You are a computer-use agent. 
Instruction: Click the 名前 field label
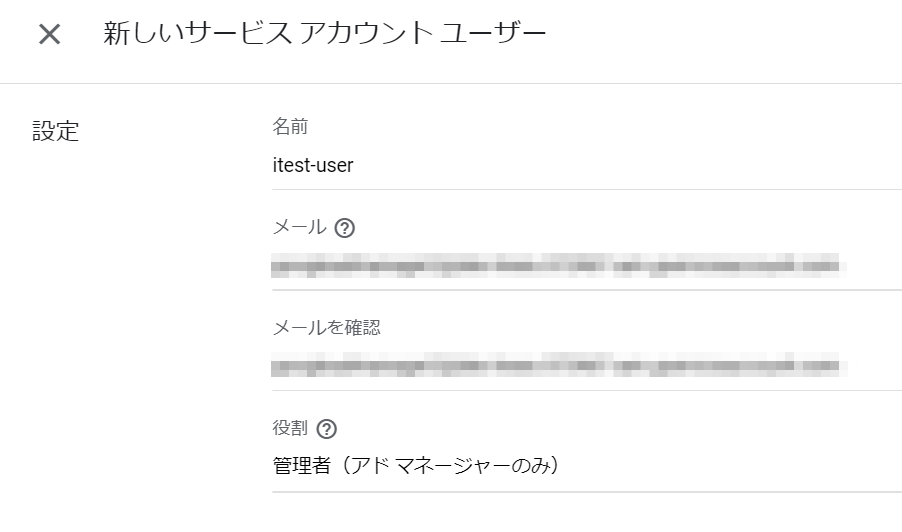pos(290,127)
